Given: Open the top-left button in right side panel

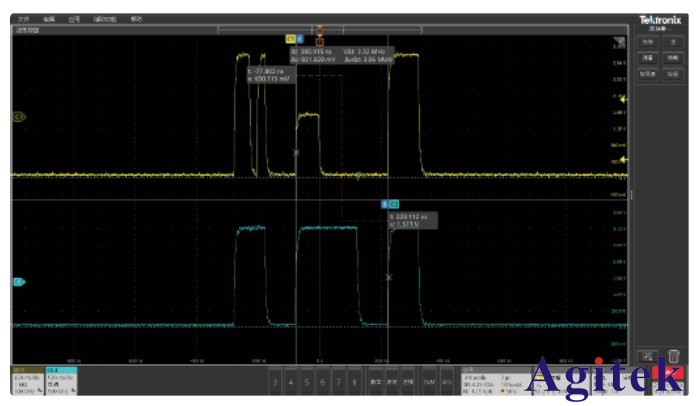Looking at the screenshot, I should click(647, 42).
